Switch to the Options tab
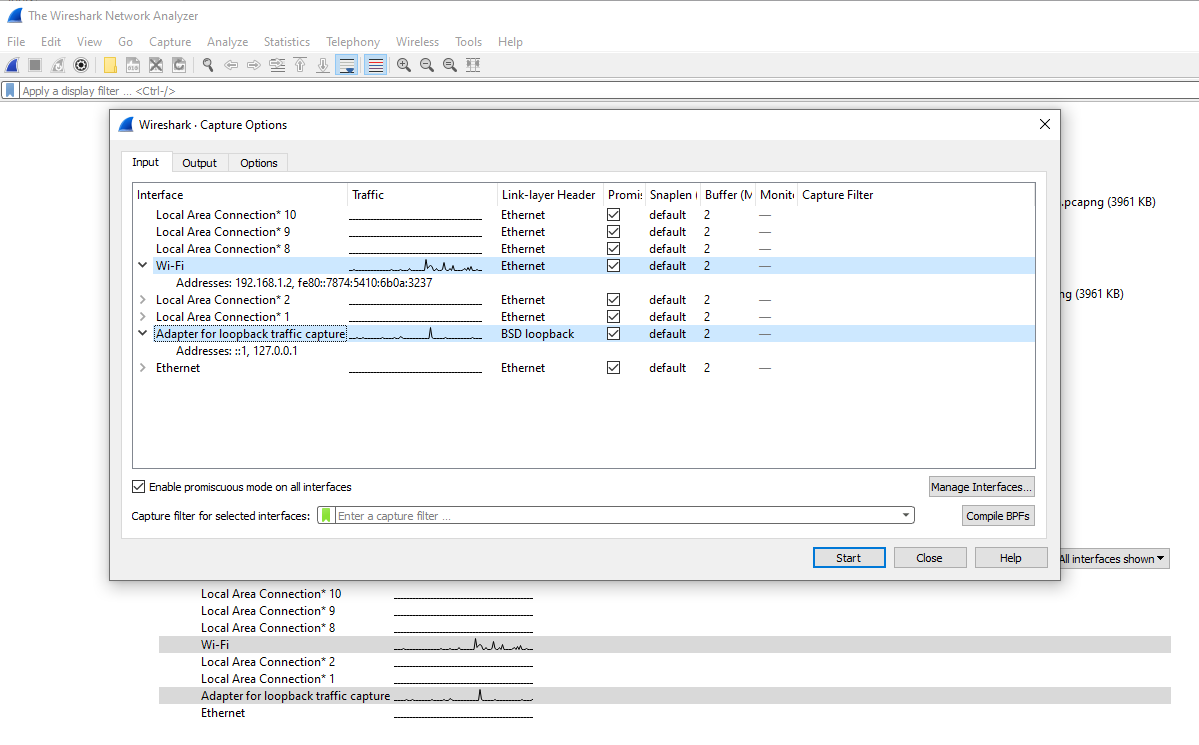 pos(258,163)
